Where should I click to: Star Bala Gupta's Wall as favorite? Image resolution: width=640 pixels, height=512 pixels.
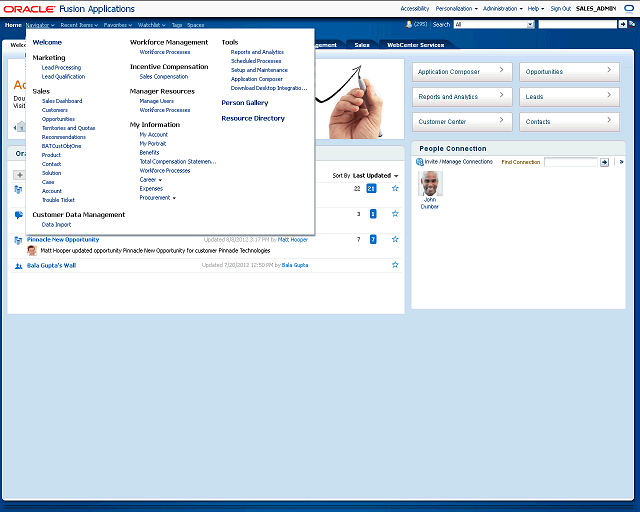click(x=395, y=265)
